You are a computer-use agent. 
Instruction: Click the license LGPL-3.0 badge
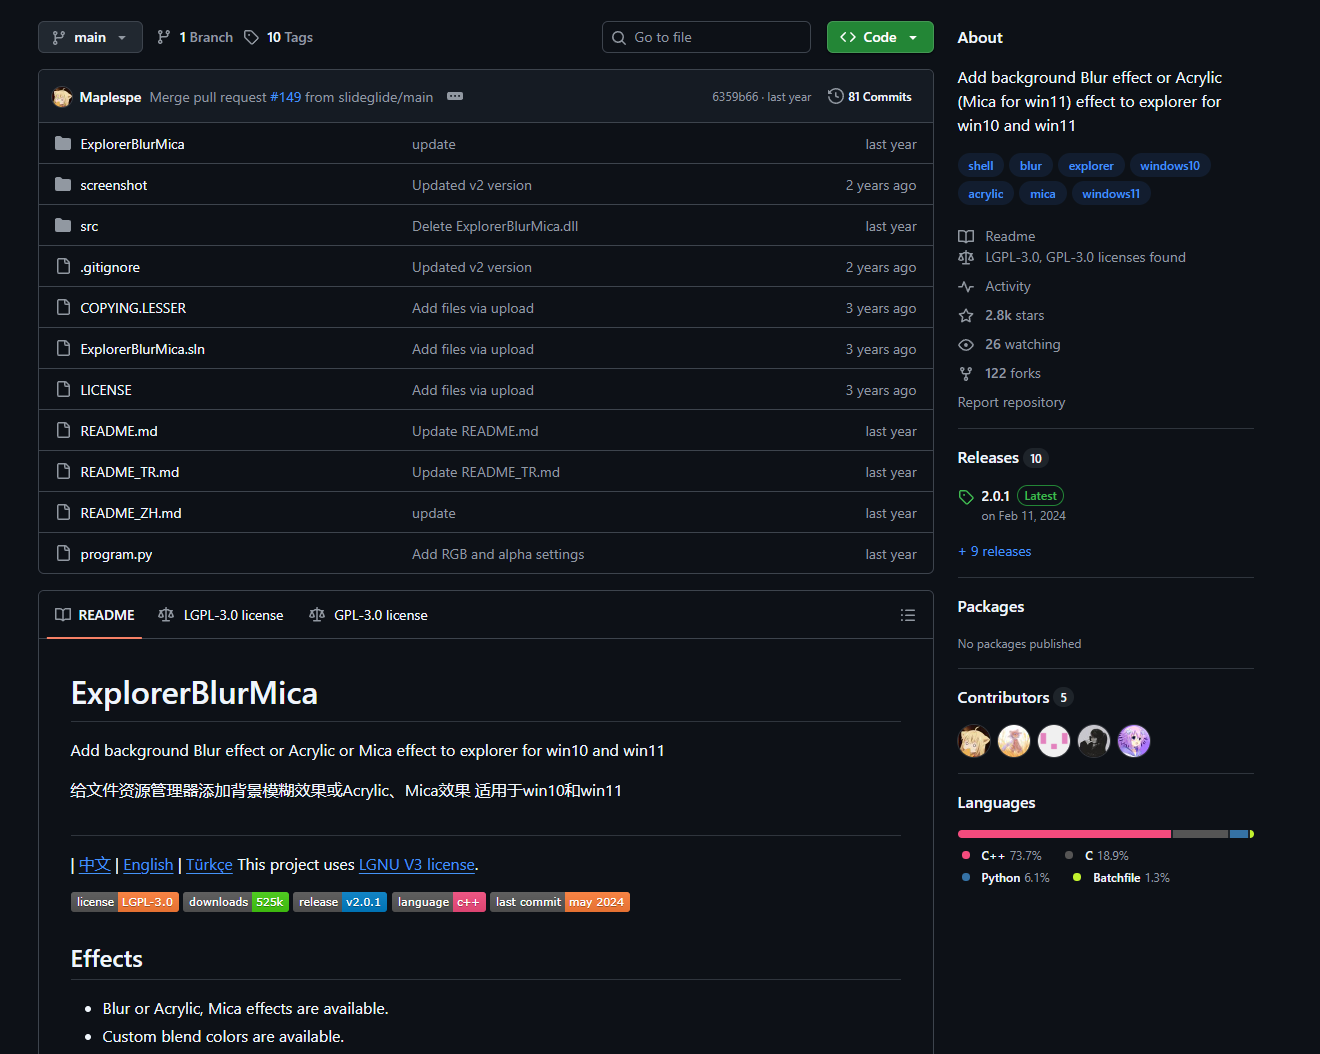tap(125, 902)
